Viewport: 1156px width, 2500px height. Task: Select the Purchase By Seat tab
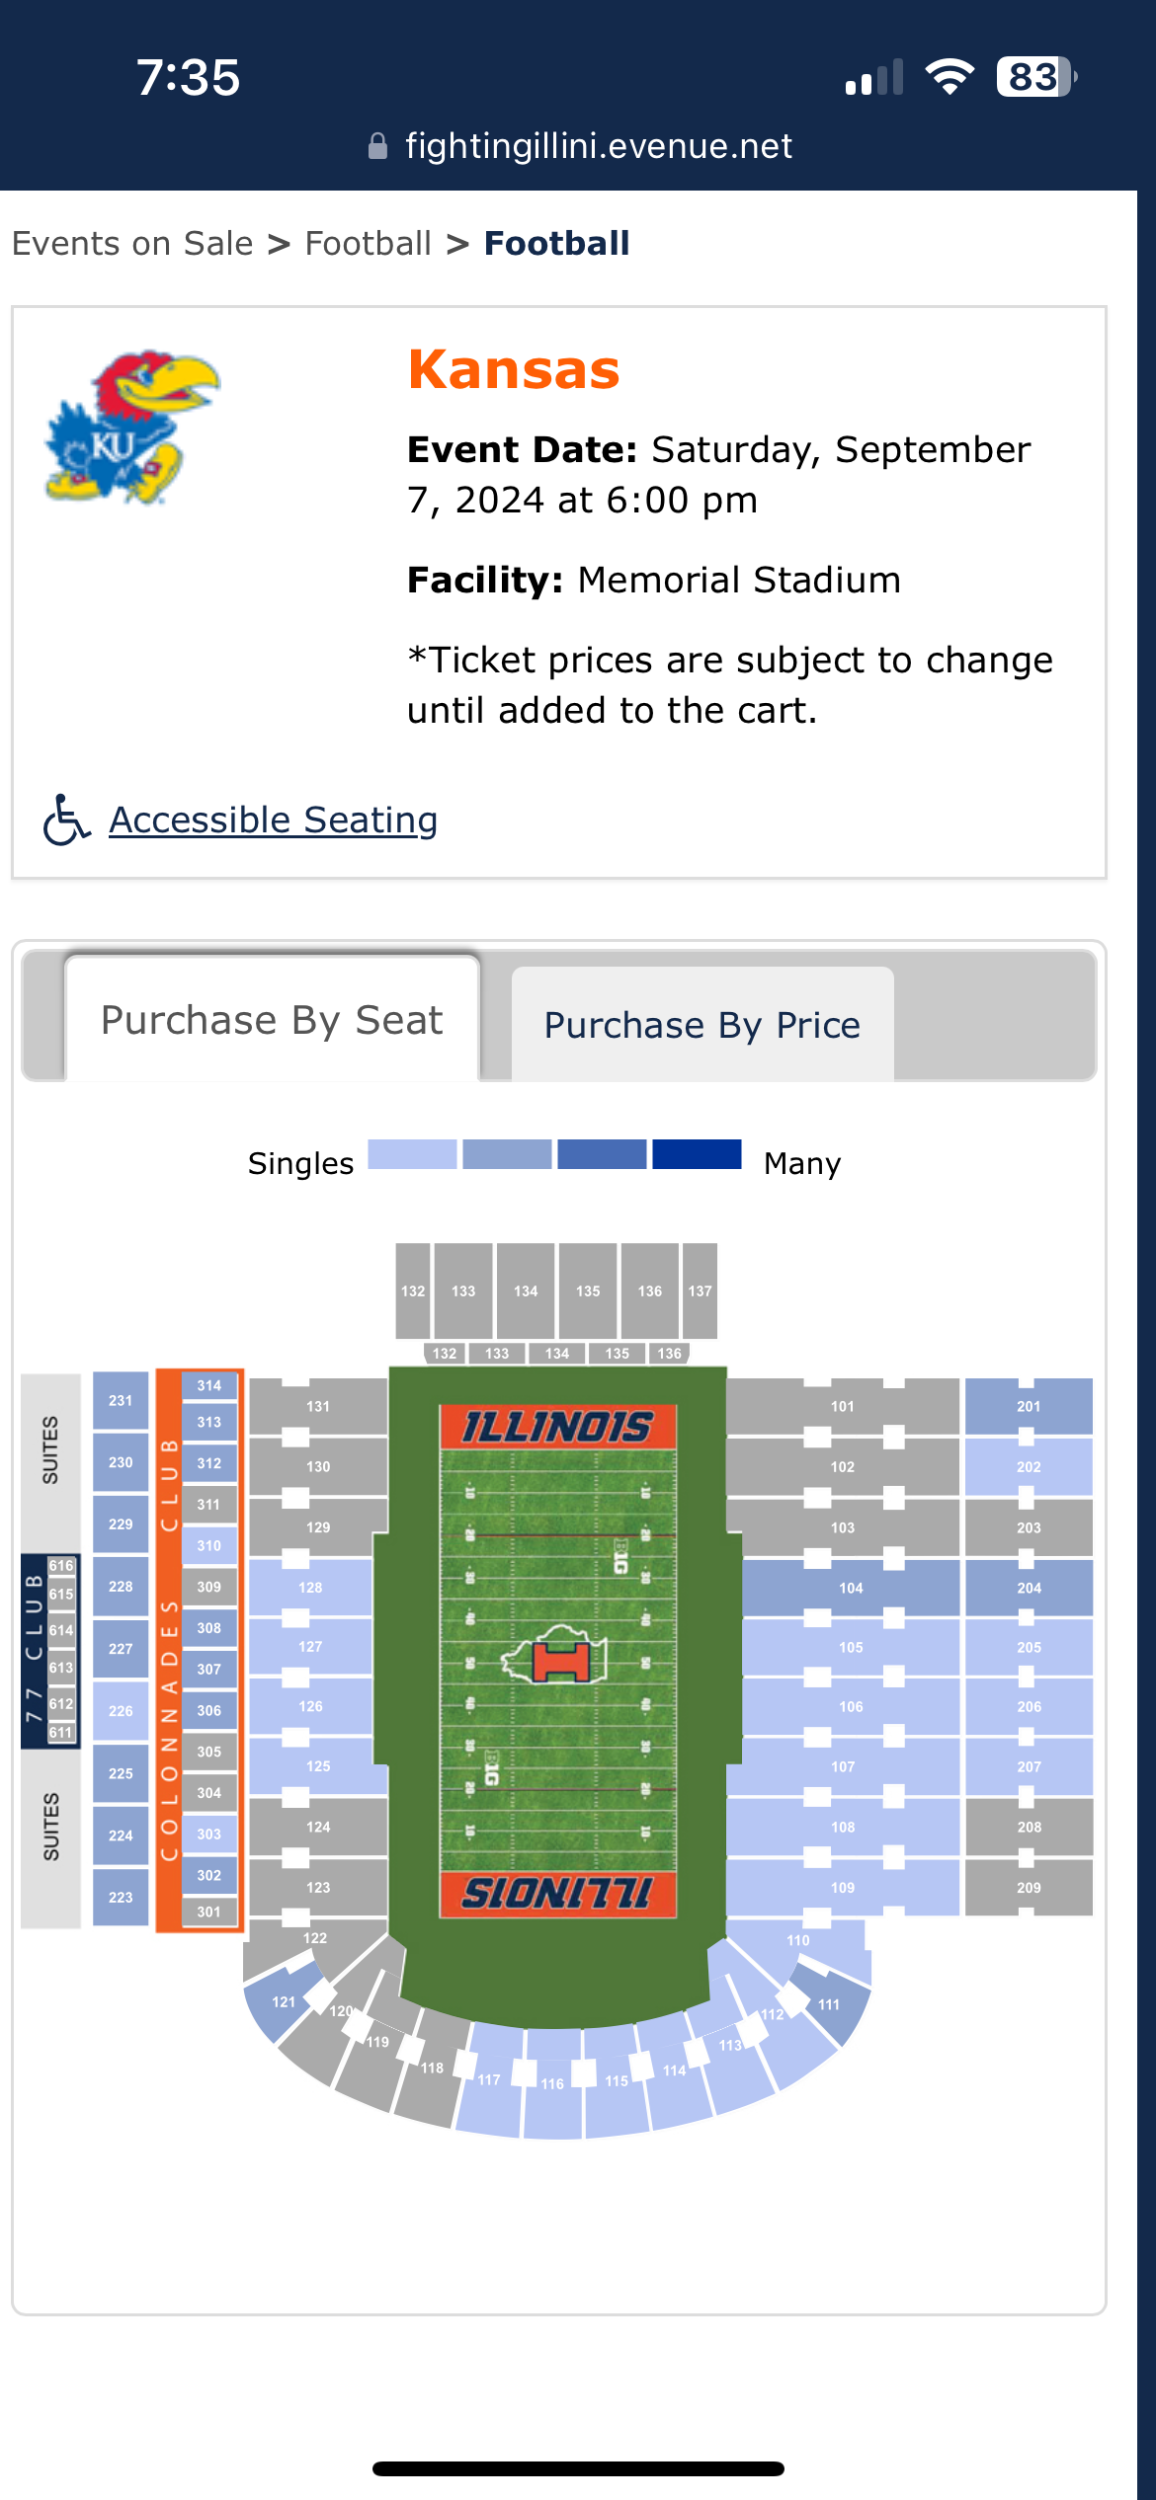[272, 1020]
